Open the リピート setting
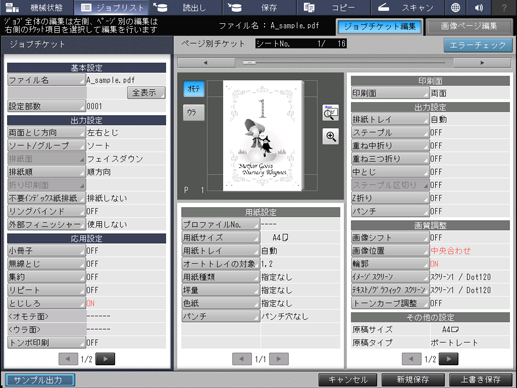The image size is (517, 388). point(46,290)
